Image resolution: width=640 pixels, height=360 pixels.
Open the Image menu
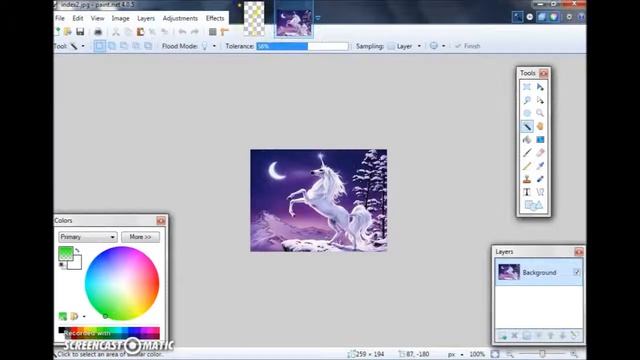tap(120, 18)
